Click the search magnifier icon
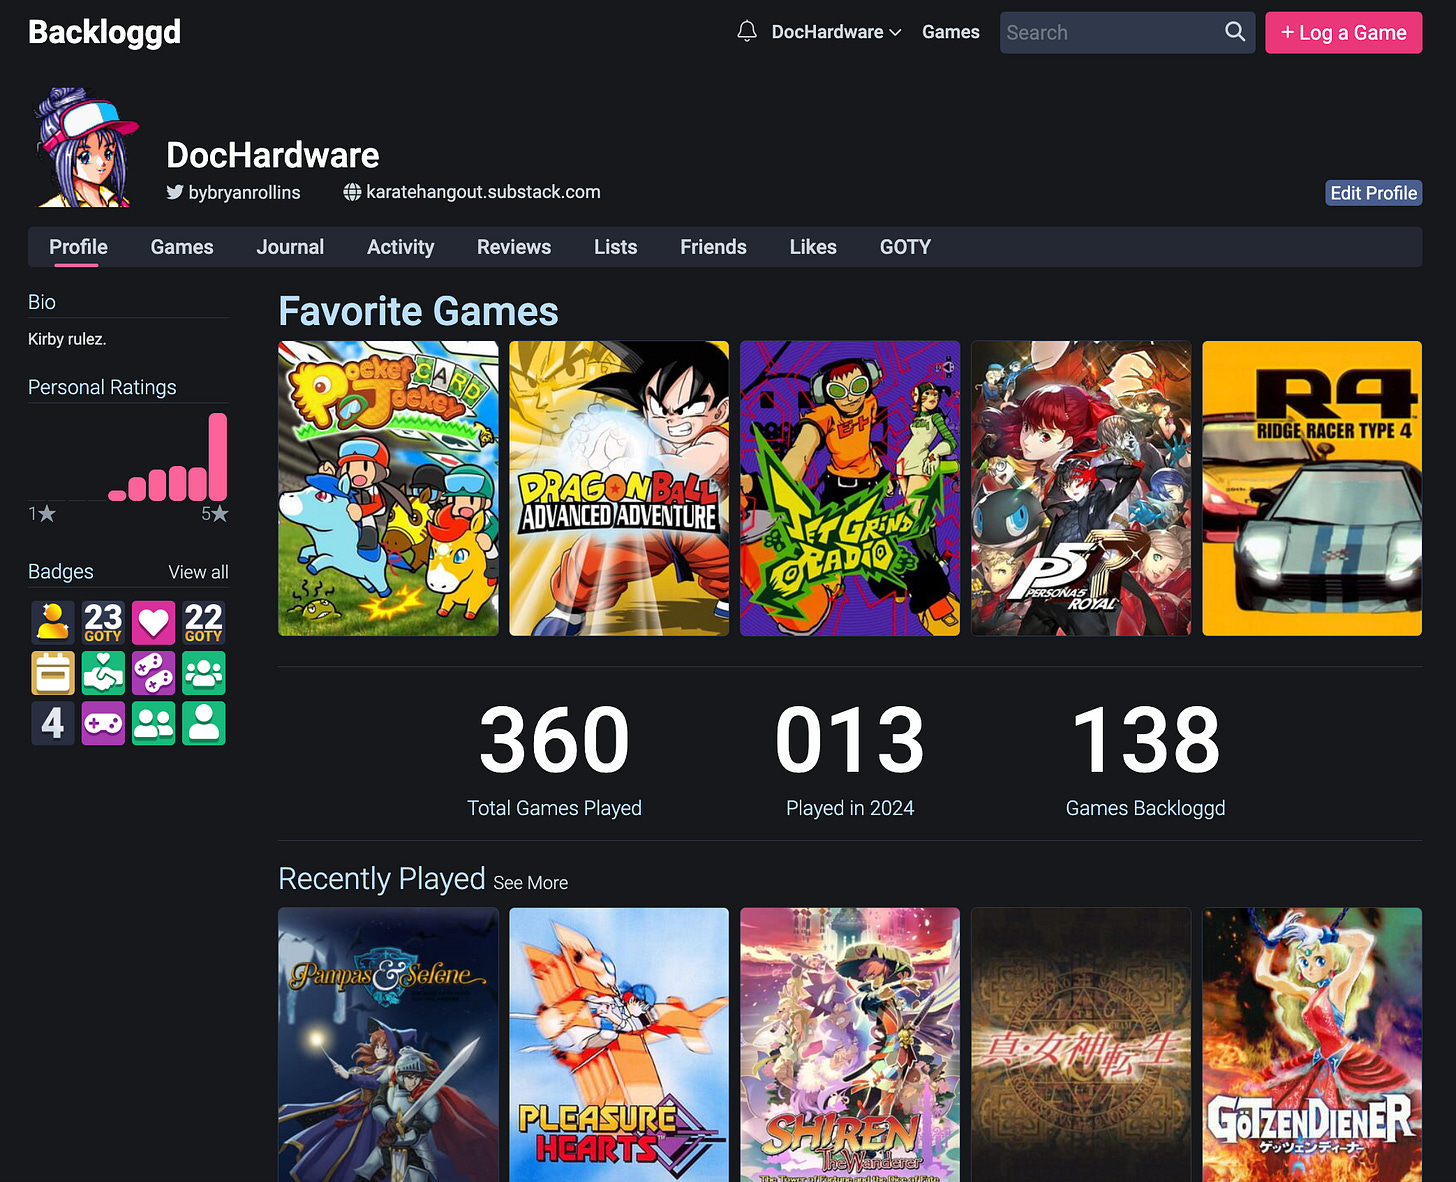1456x1182 pixels. coord(1235,32)
